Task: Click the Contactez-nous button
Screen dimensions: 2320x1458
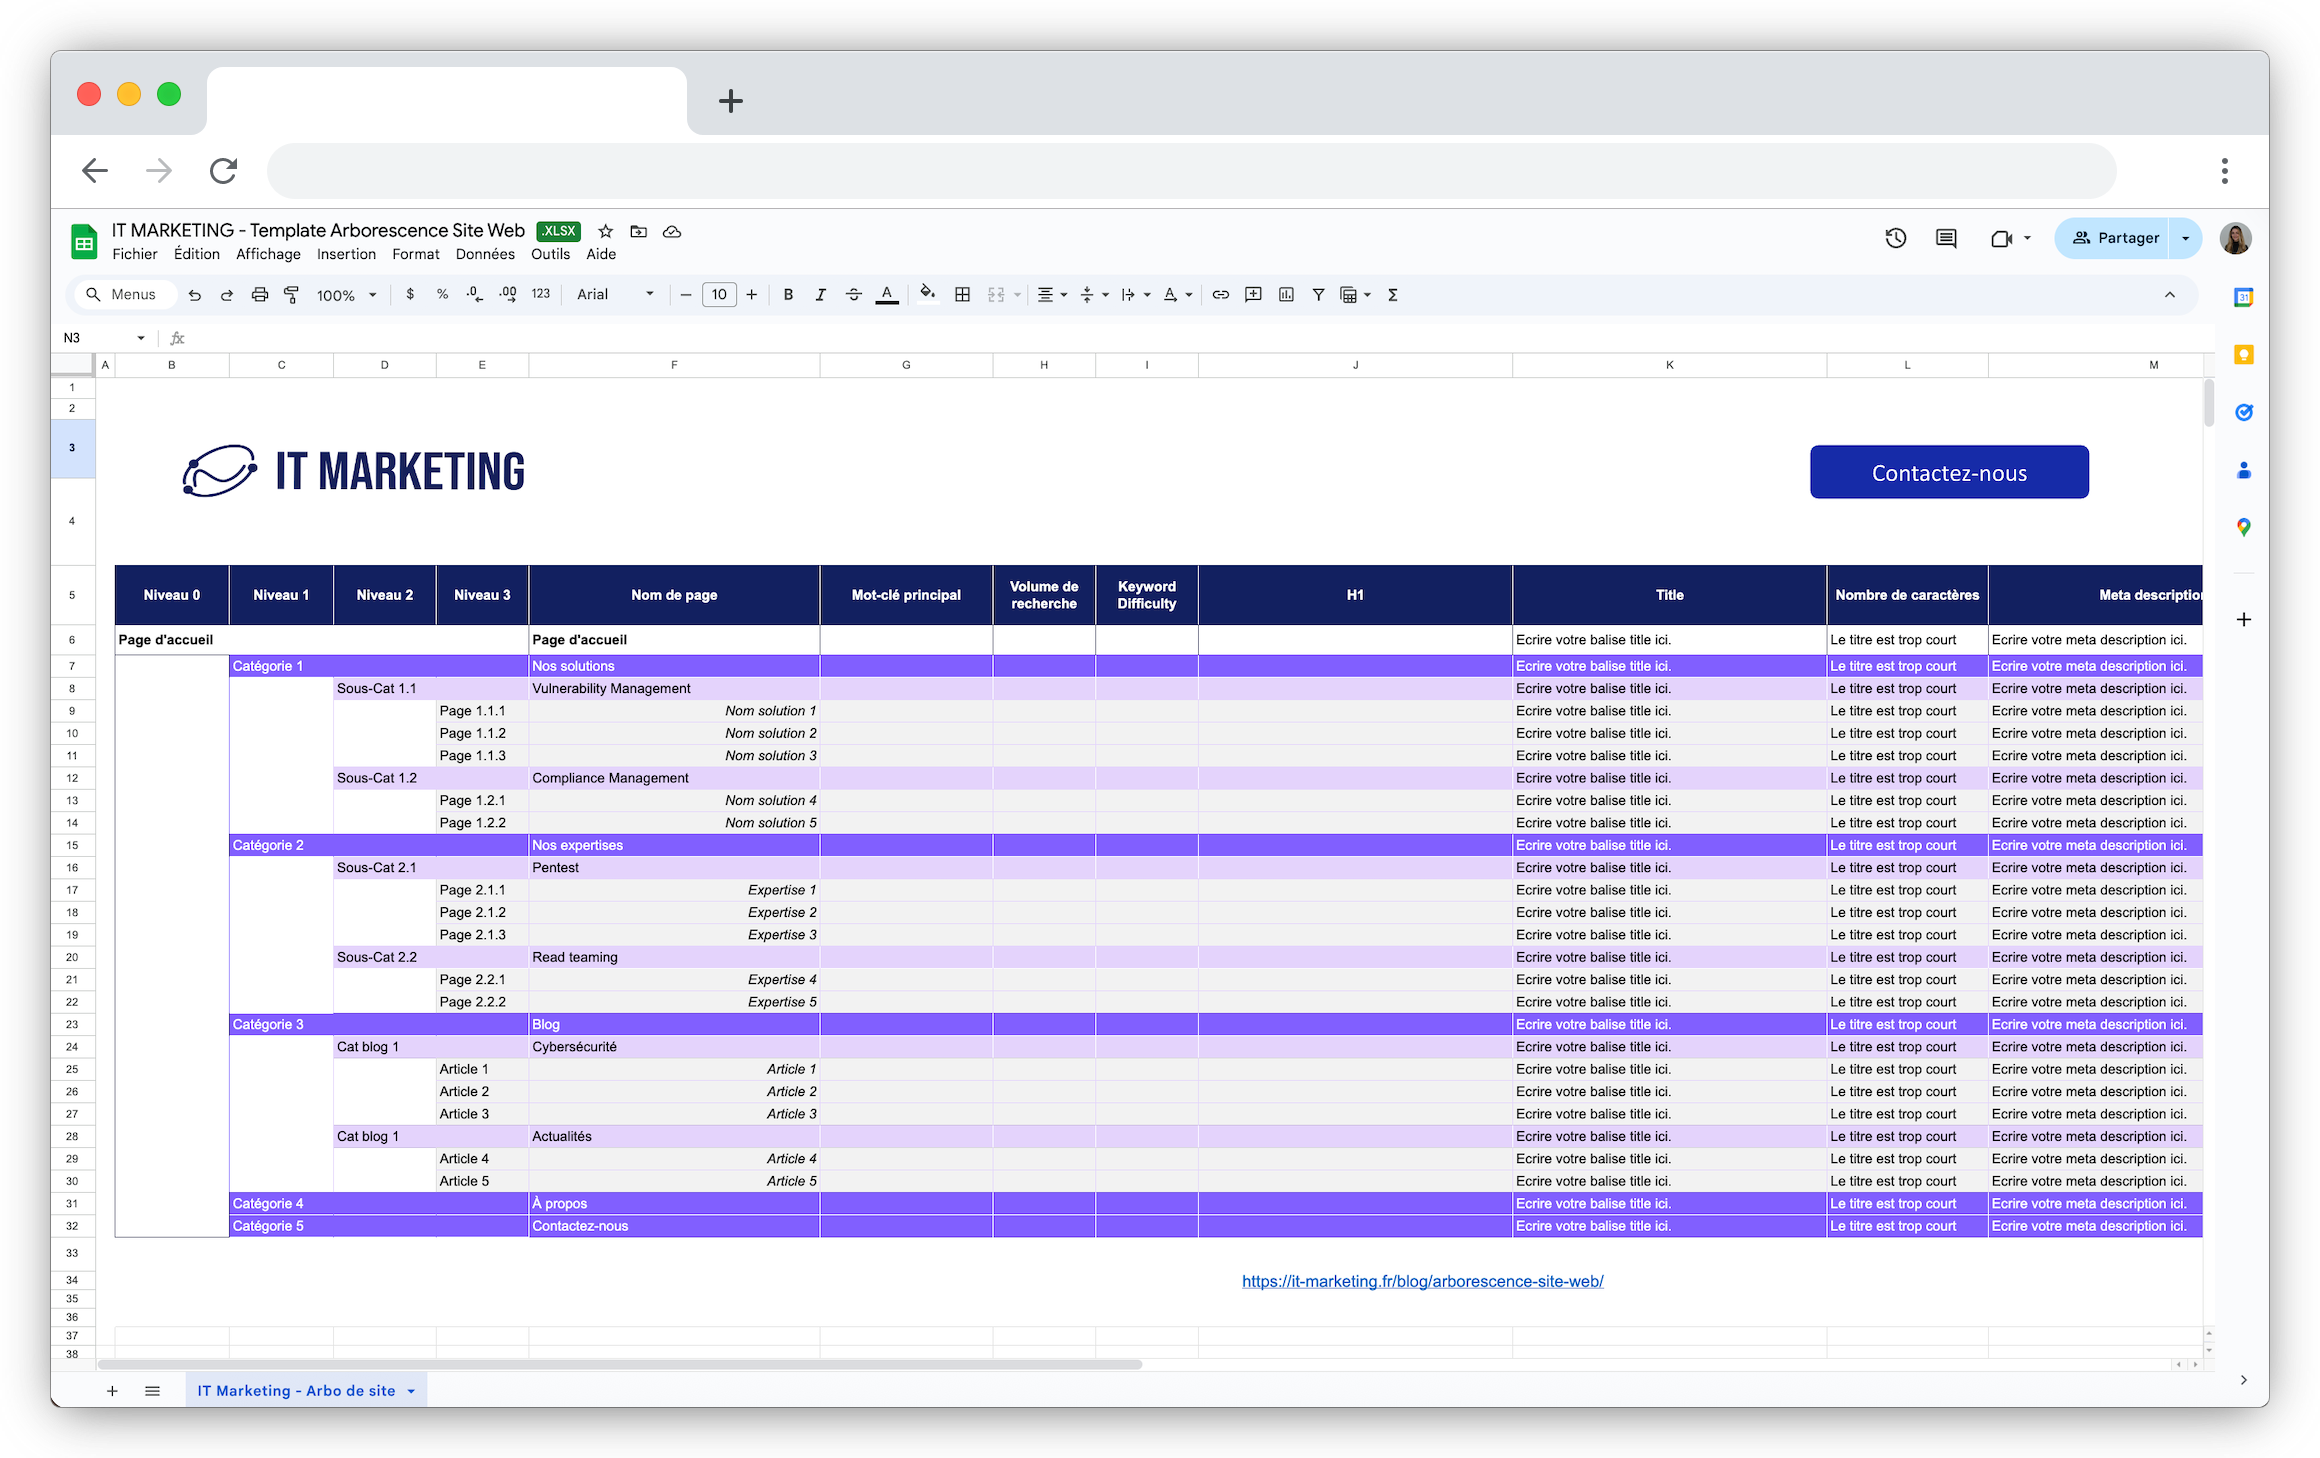Action: 1948,472
